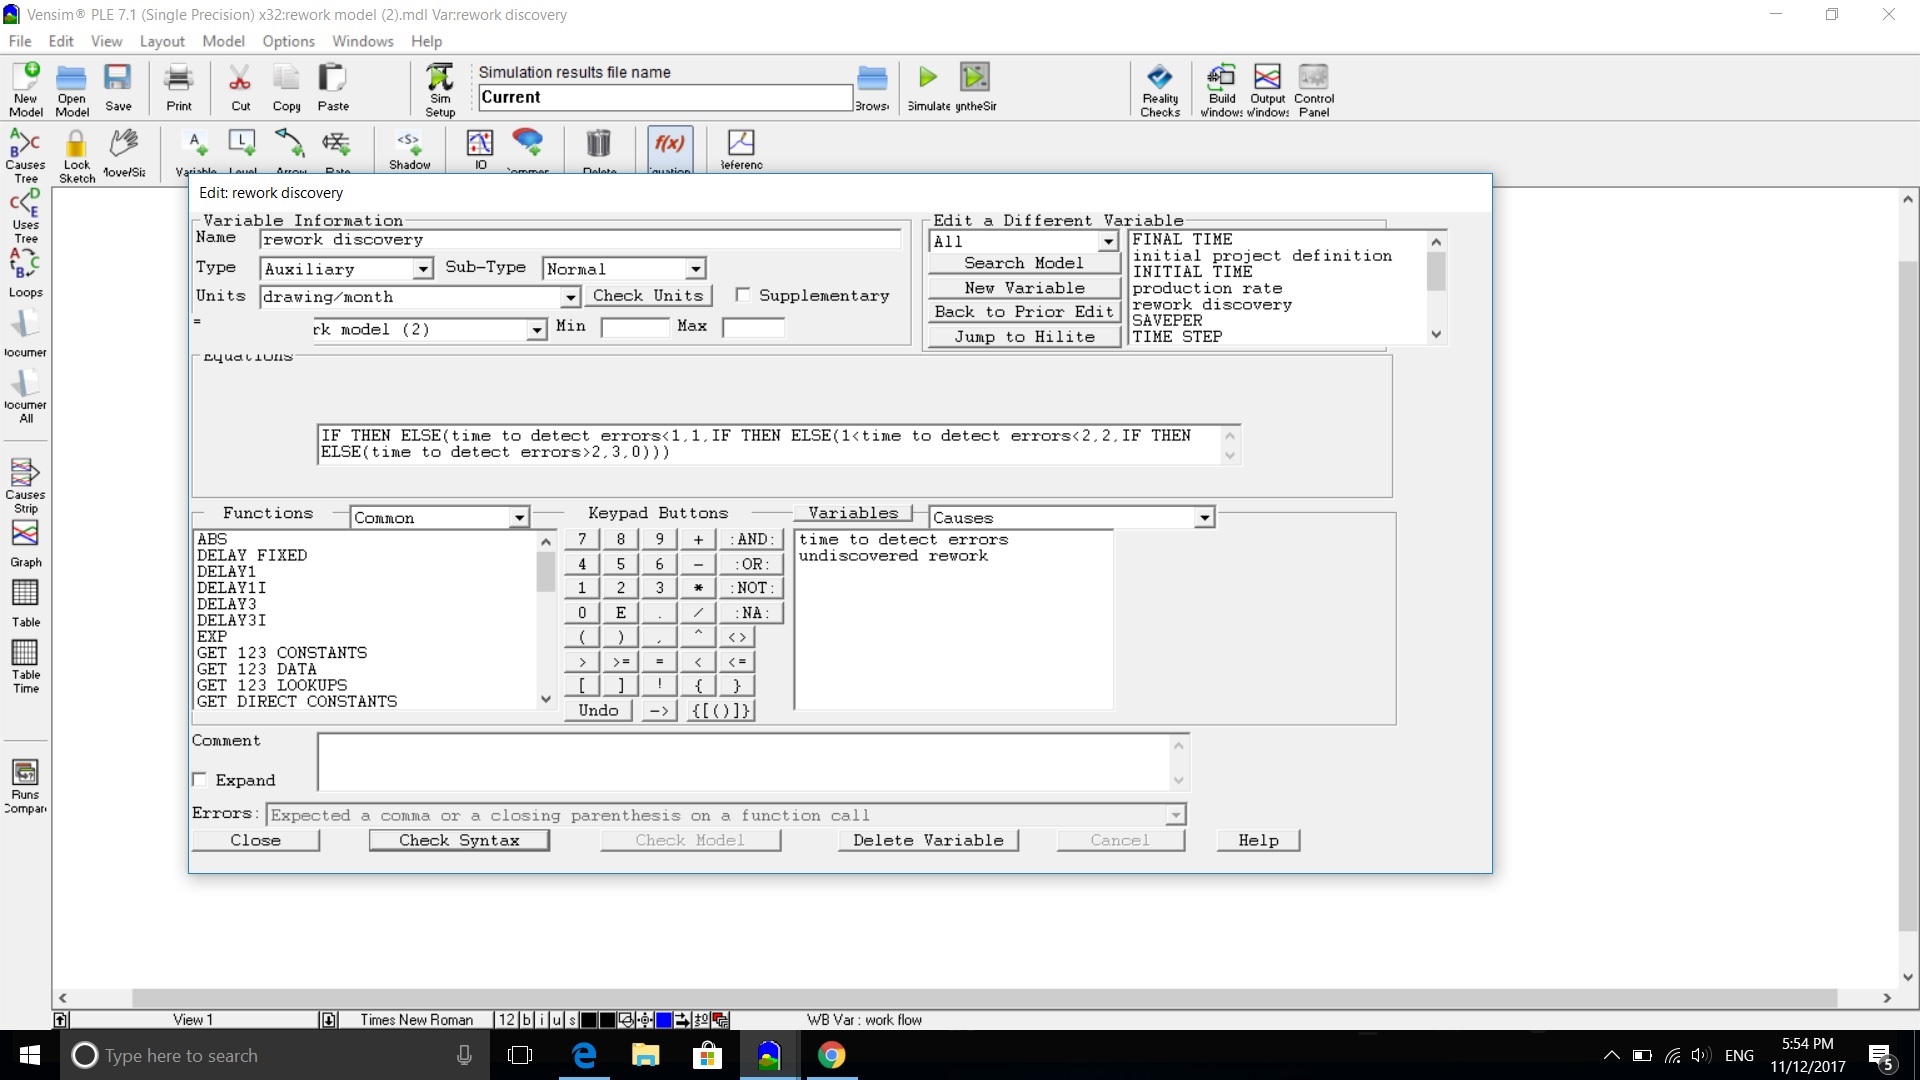This screenshot has width=1920, height=1080.
Task: Open the Sub-Type Normal dropdown
Action: (696, 269)
